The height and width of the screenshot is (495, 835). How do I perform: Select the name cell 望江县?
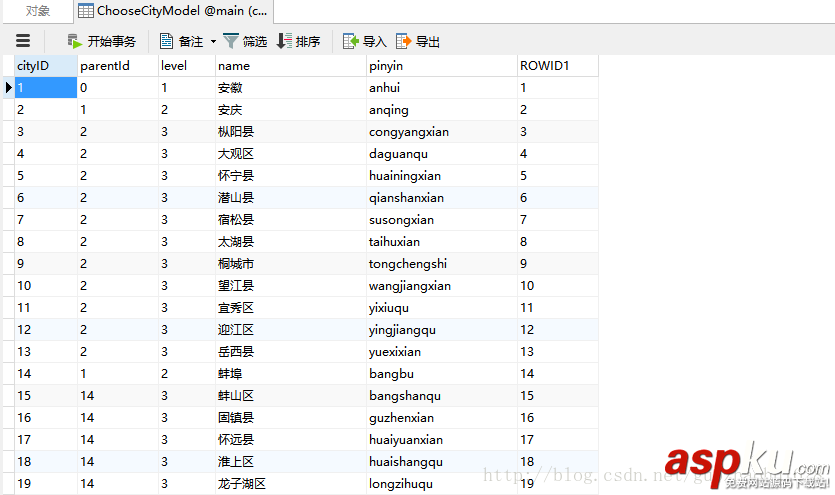click(x=291, y=286)
